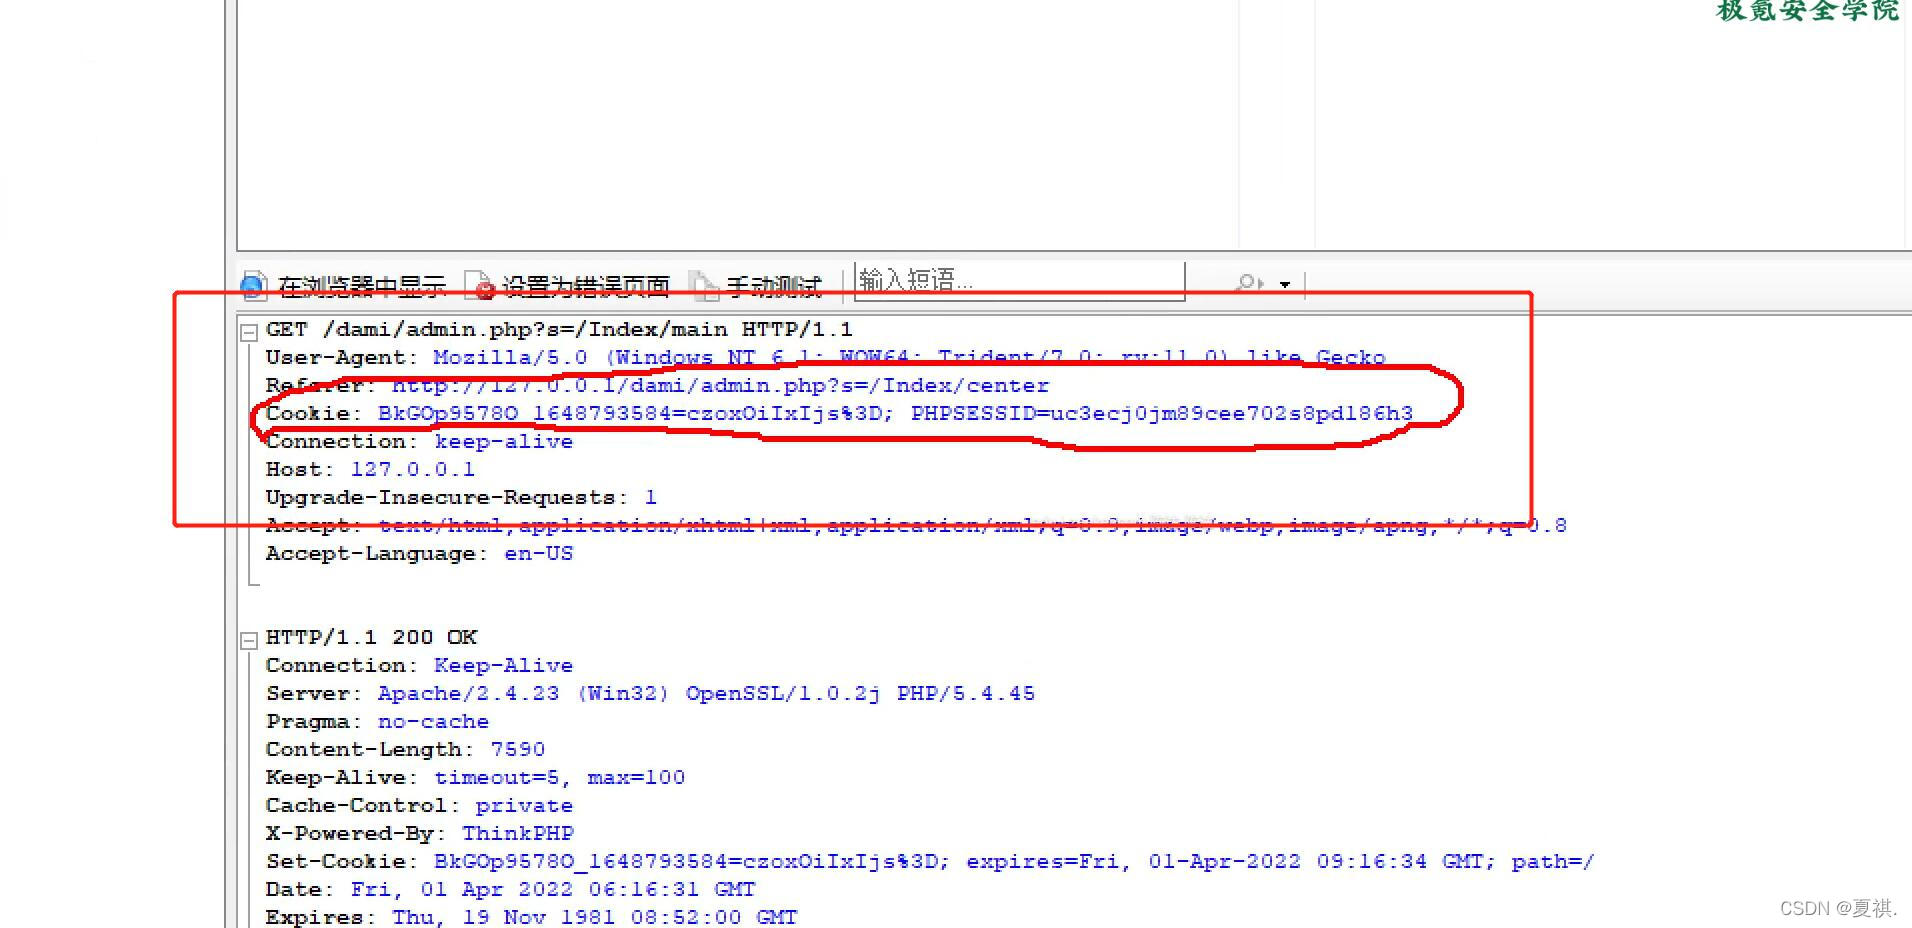Select the Server: Apache/2.4.23 row
This screenshot has height=928, width=1912.
click(x=650, y=694)
